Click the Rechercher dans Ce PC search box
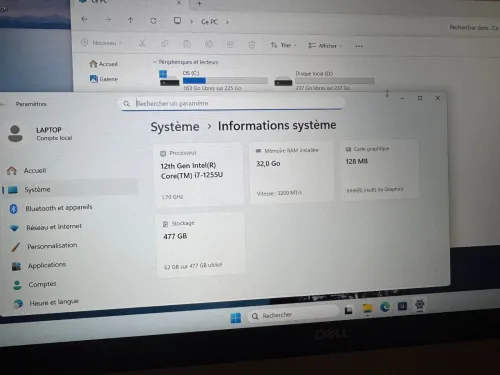This screenshot has height=375, width=500. pos(473,28)
